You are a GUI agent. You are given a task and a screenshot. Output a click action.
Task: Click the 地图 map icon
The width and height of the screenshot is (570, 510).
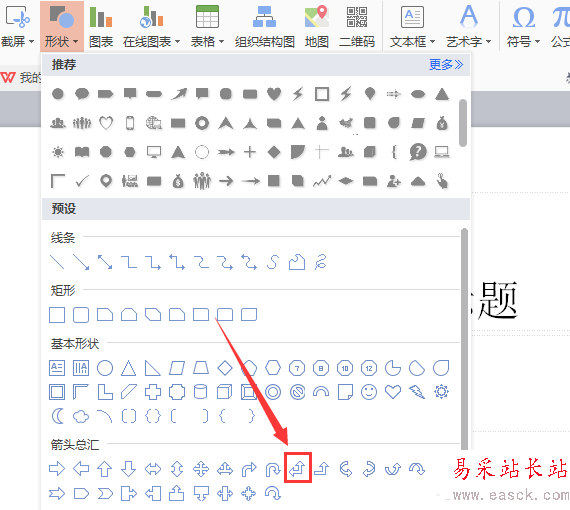[x=317, y=17]
